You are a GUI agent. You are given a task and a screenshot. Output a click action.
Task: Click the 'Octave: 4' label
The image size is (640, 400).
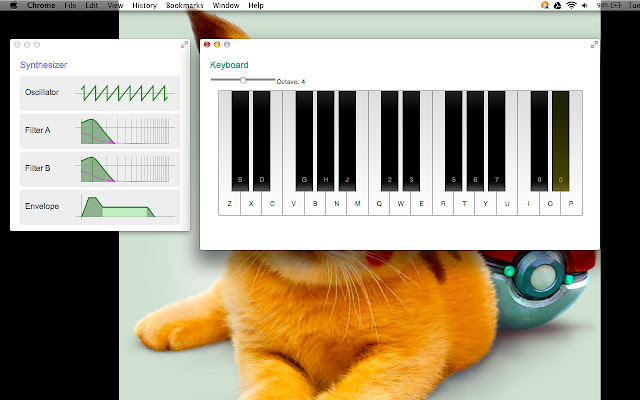click(291, 82)
